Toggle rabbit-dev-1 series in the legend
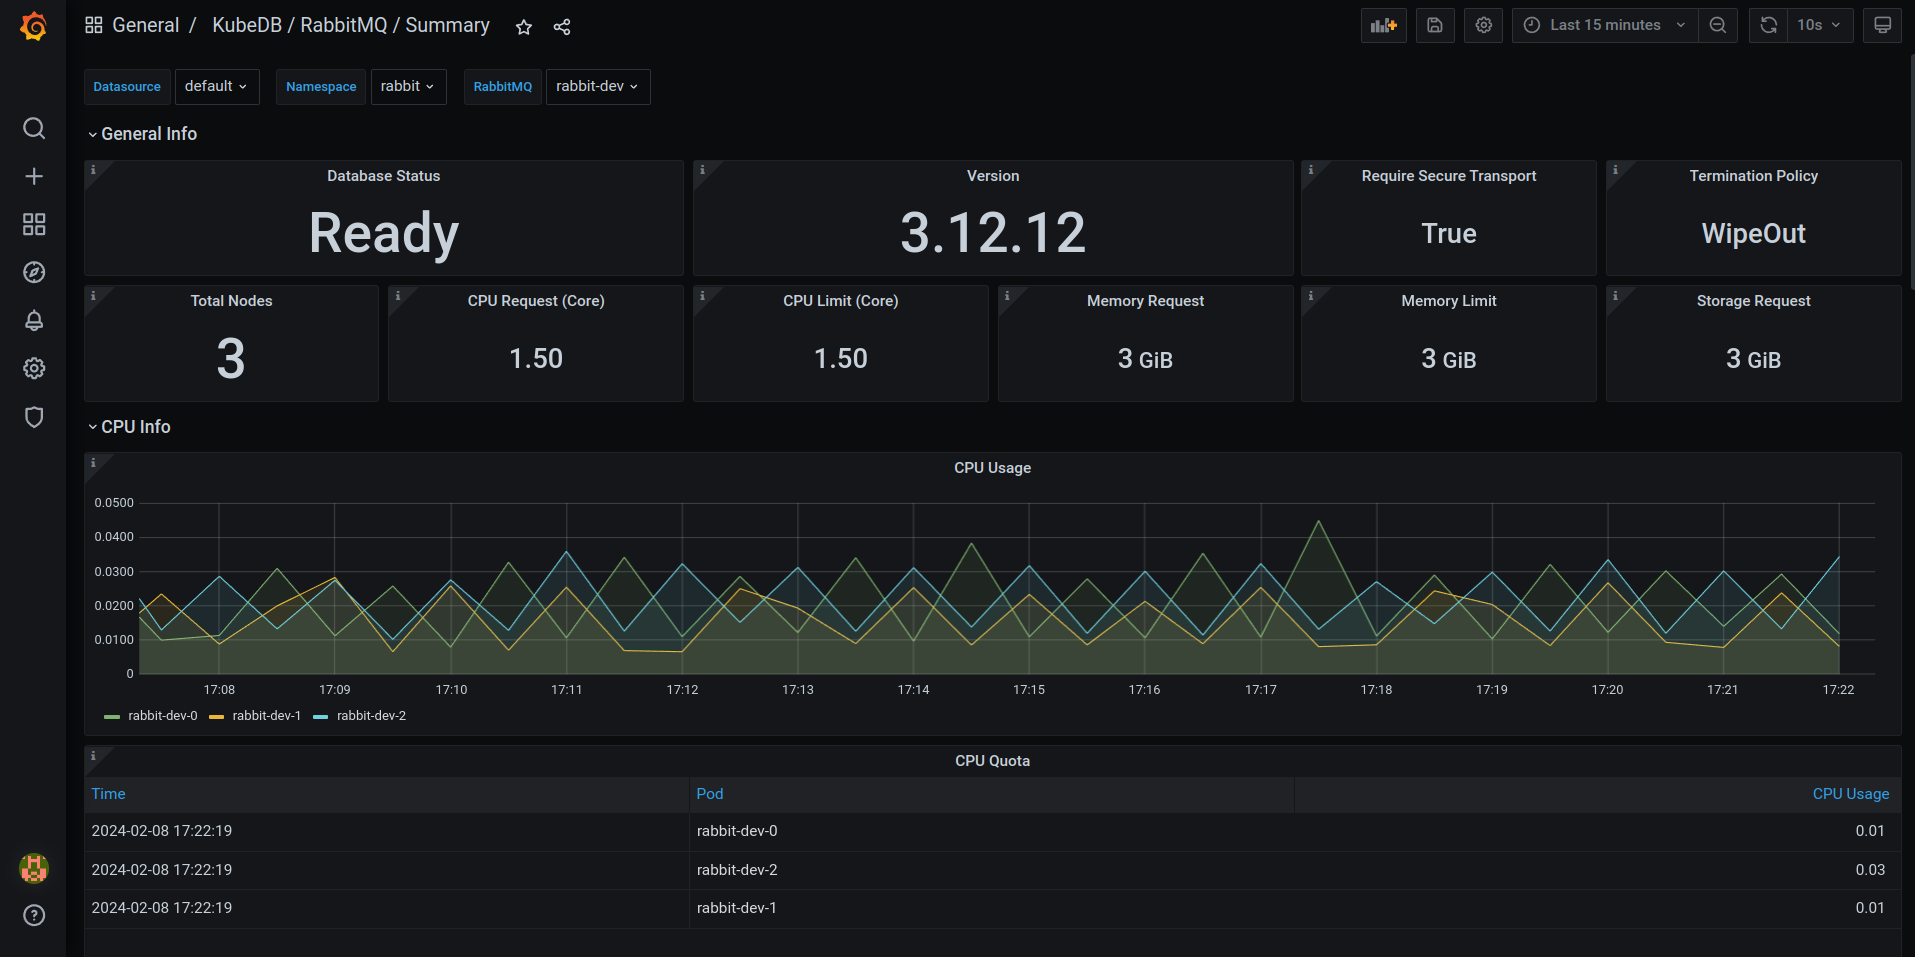This screenshot has height=957, width=1915. coord(266,716)
